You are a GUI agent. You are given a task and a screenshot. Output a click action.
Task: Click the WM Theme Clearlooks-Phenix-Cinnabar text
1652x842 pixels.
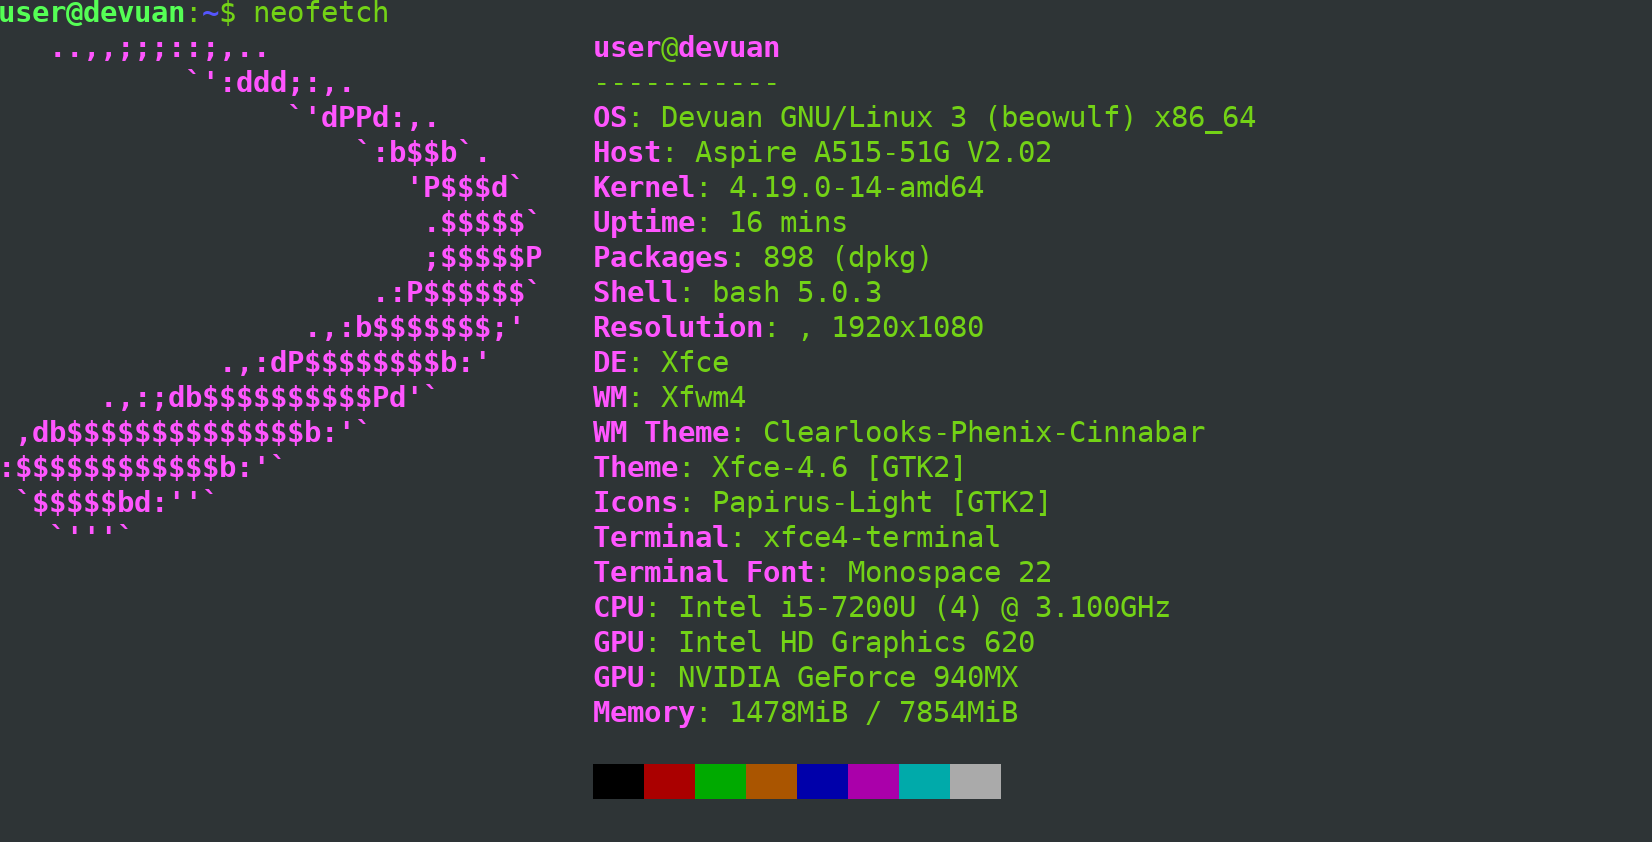[x=983, y=433]
